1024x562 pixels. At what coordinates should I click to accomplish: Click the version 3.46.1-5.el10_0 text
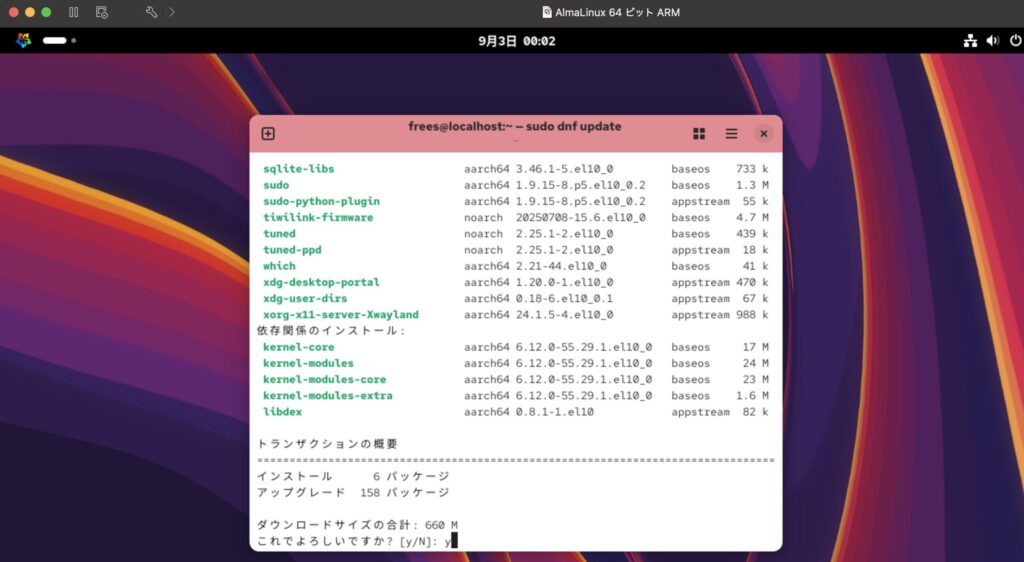tap(564, 168)
